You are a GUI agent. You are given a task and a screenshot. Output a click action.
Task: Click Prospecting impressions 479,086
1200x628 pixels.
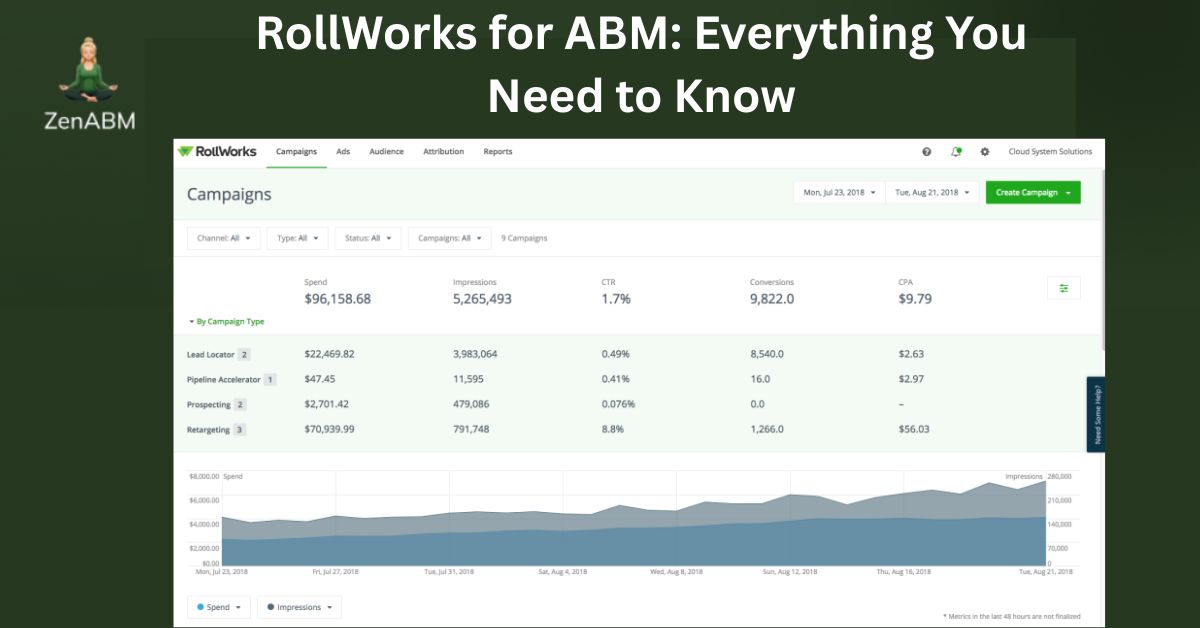471,404
